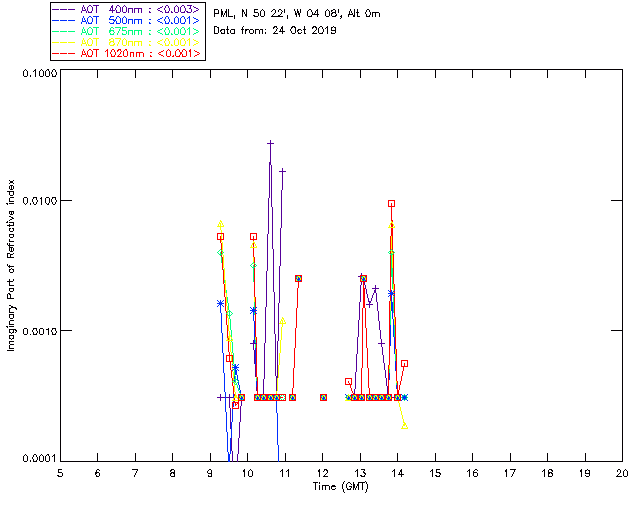Click the lowest yellow triangle marker near 14
The image size is (640, 512).
[405, 426]
